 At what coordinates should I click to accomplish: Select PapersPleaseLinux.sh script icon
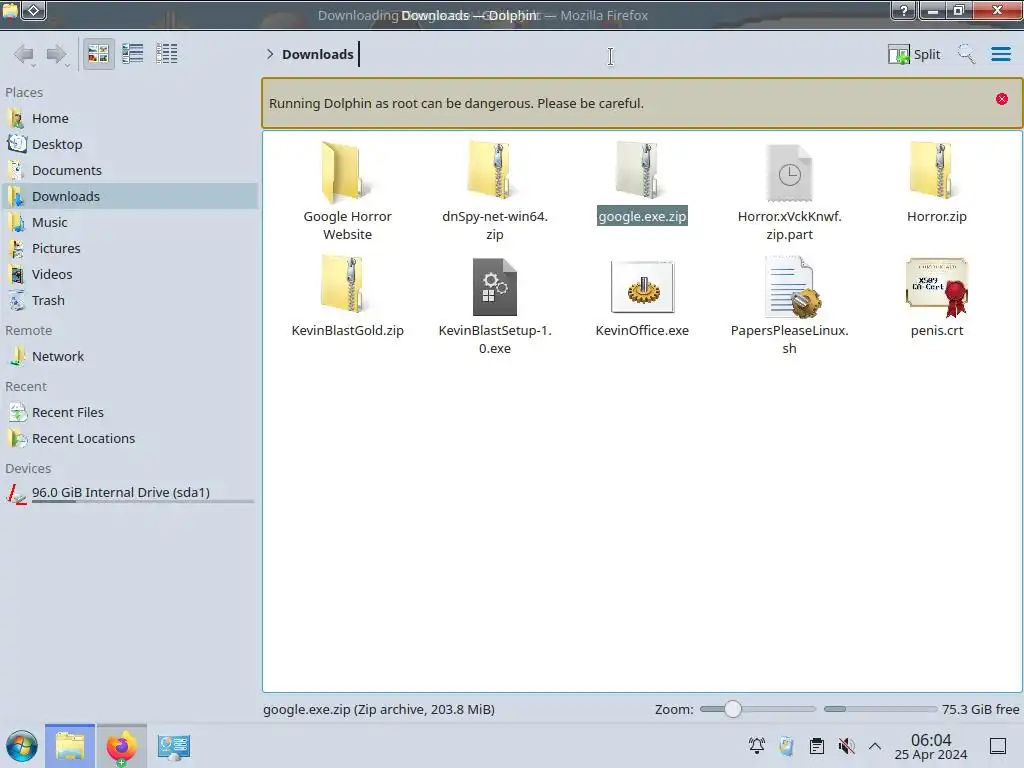792,287
